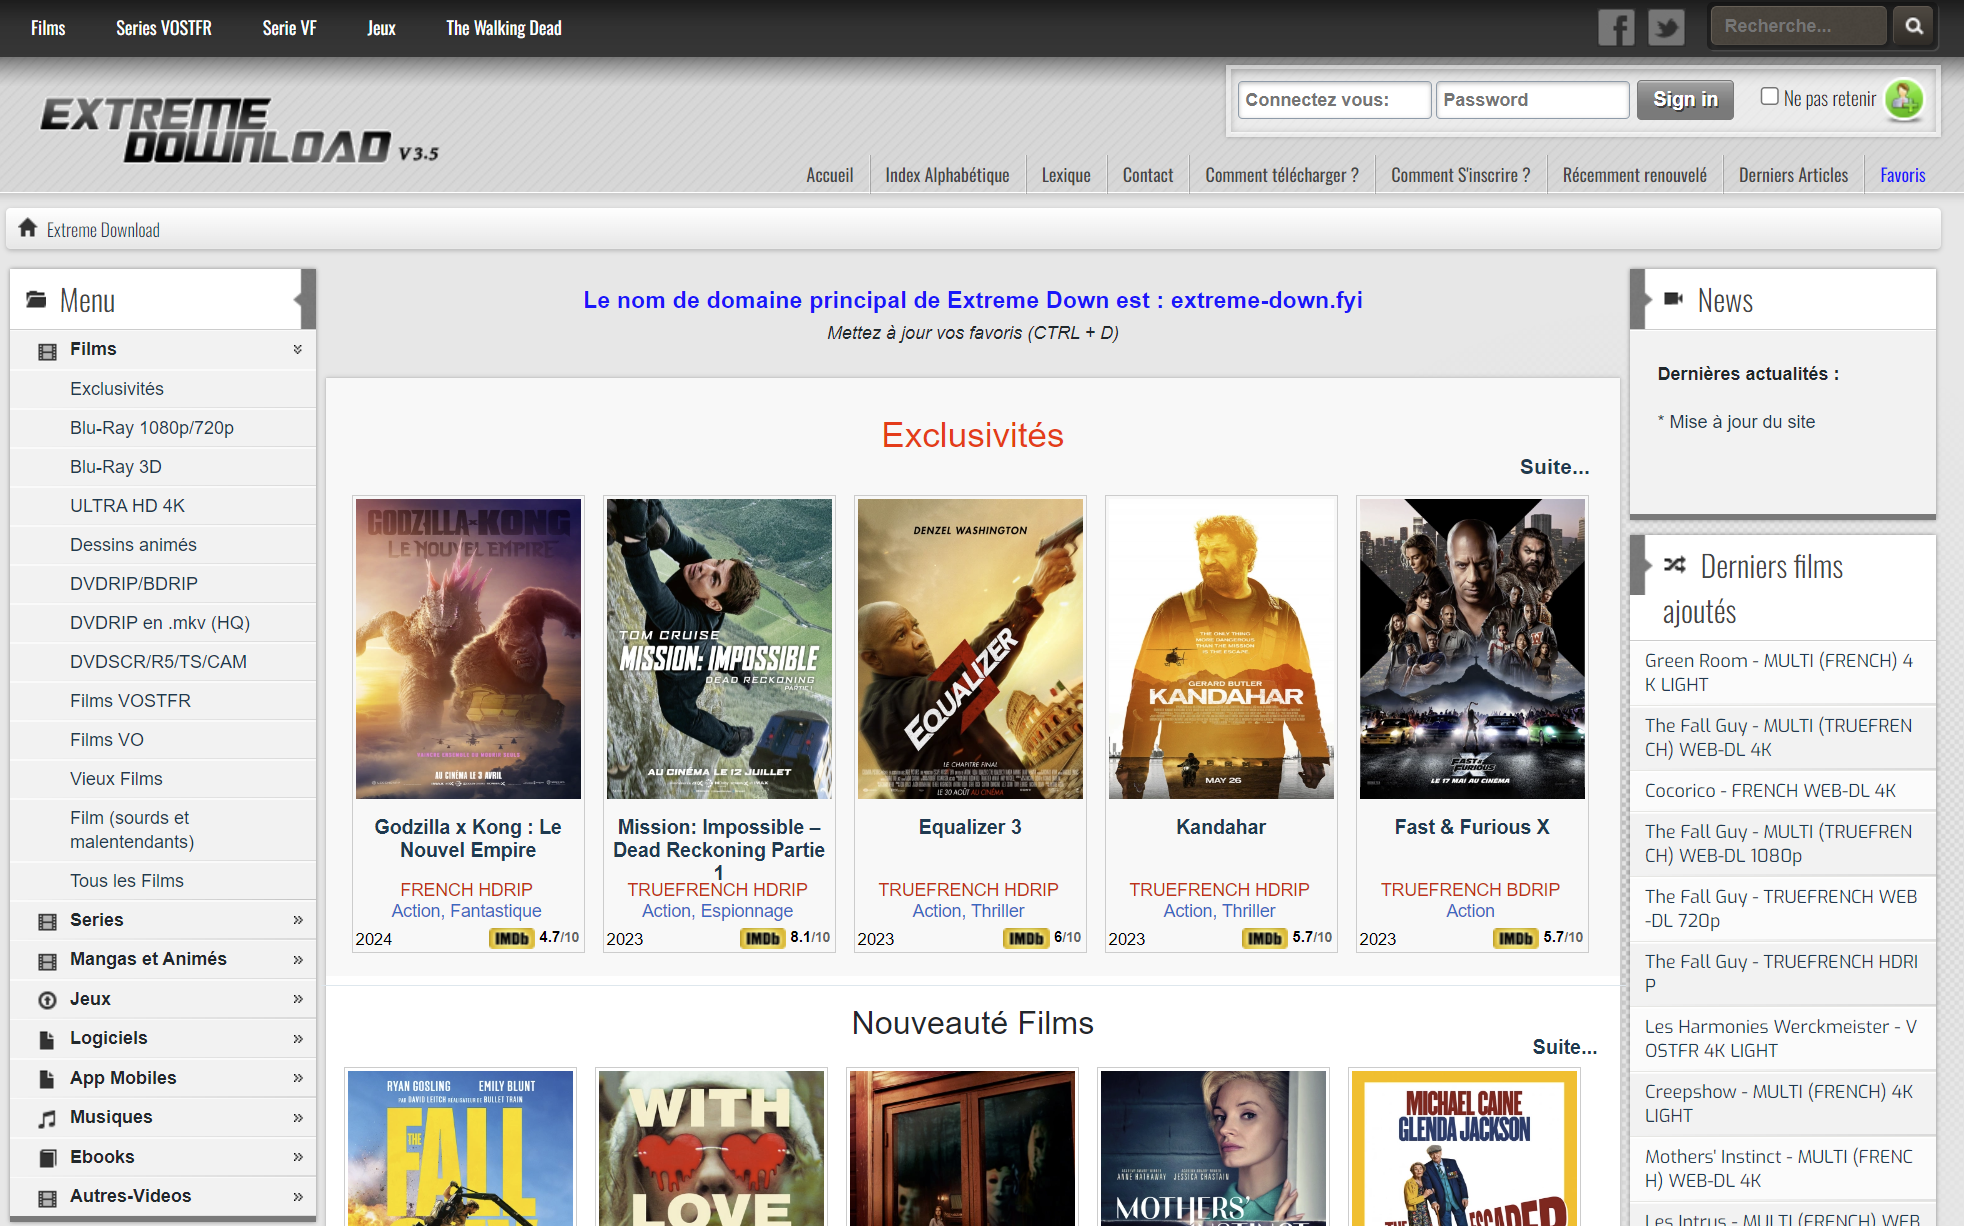Expand the Musiques menu section
This screenshot has height=1226, width=1964.
(x=297, y=1118)
